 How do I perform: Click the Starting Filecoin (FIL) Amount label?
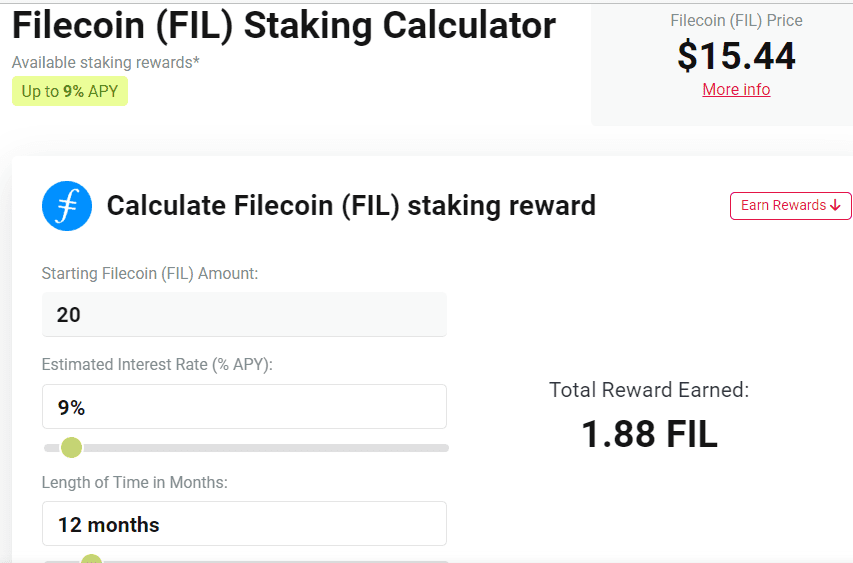coord(150,273)
